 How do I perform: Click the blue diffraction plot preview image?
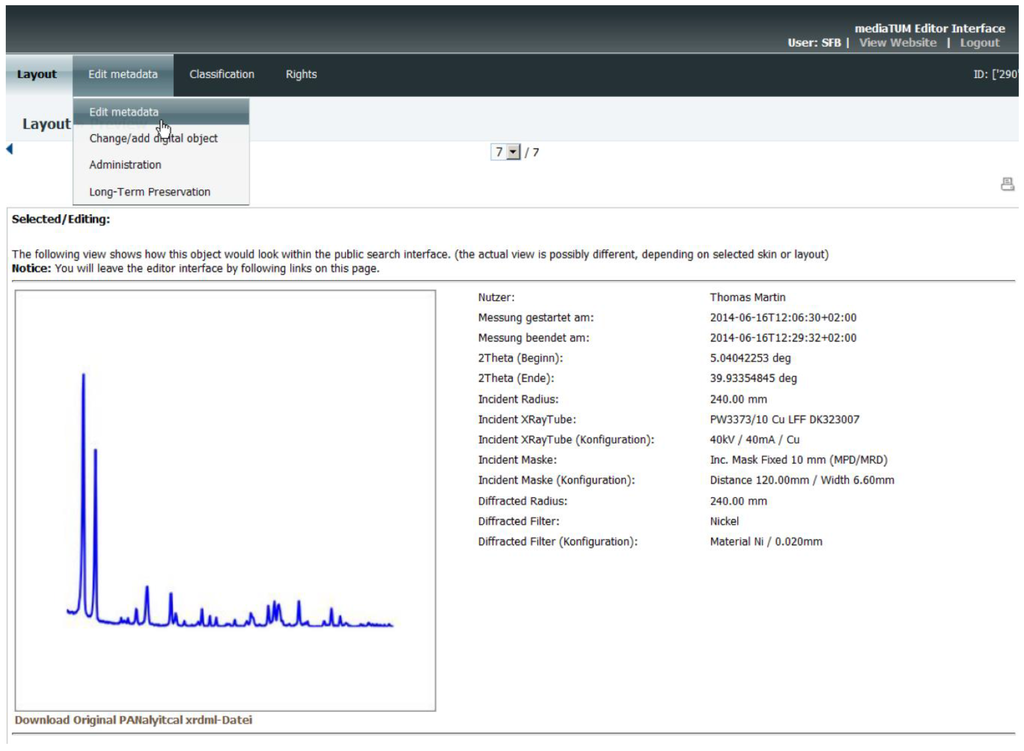coord(225,500)
